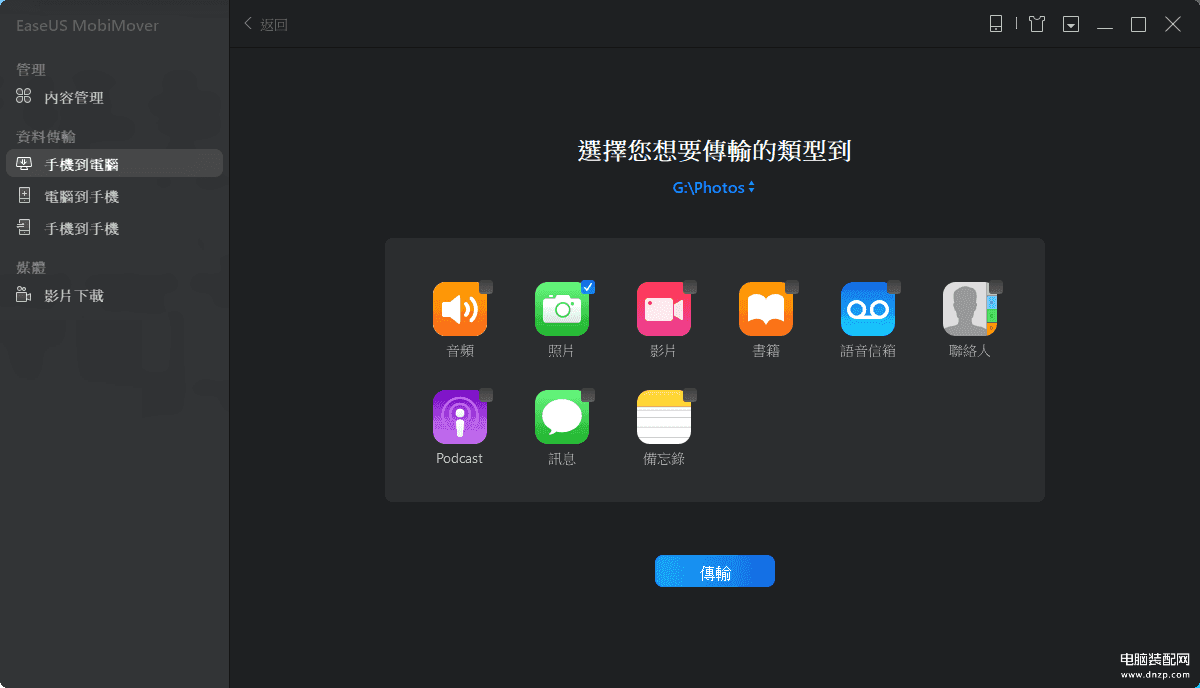Click the Notes (備忘錄) notepad icon

[664, 417]
